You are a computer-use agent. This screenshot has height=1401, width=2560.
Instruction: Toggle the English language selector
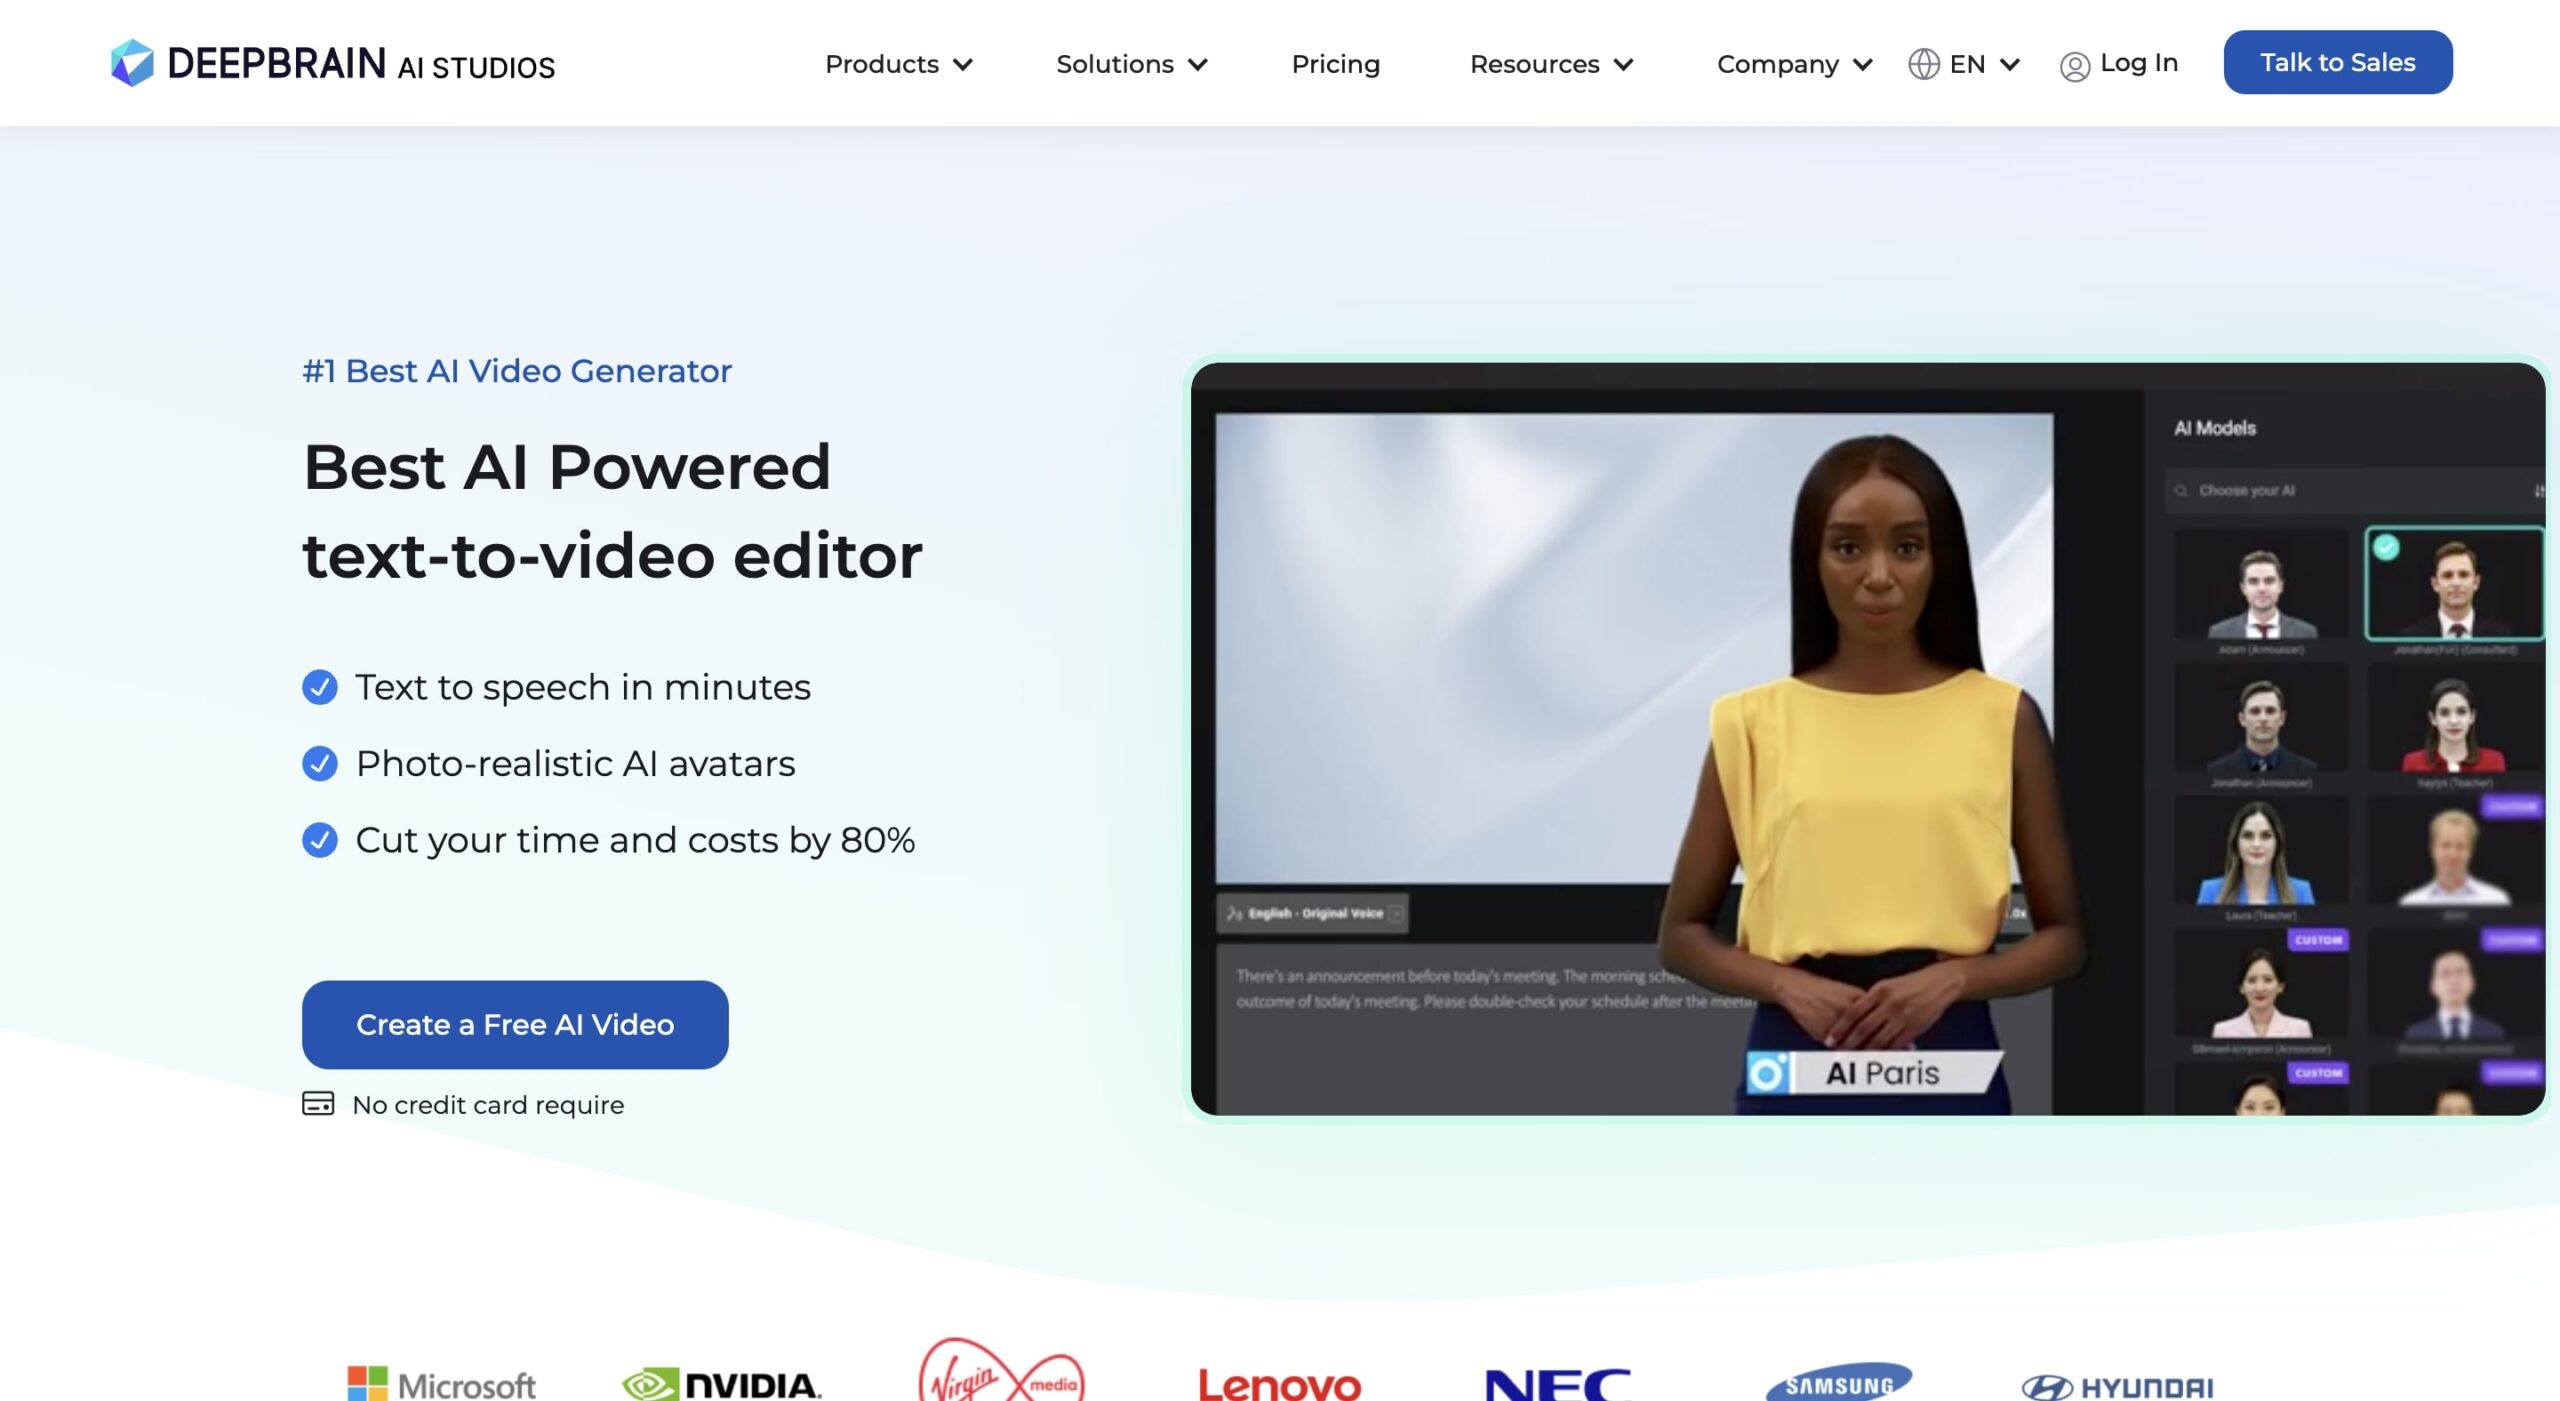tap(1967, 62)
